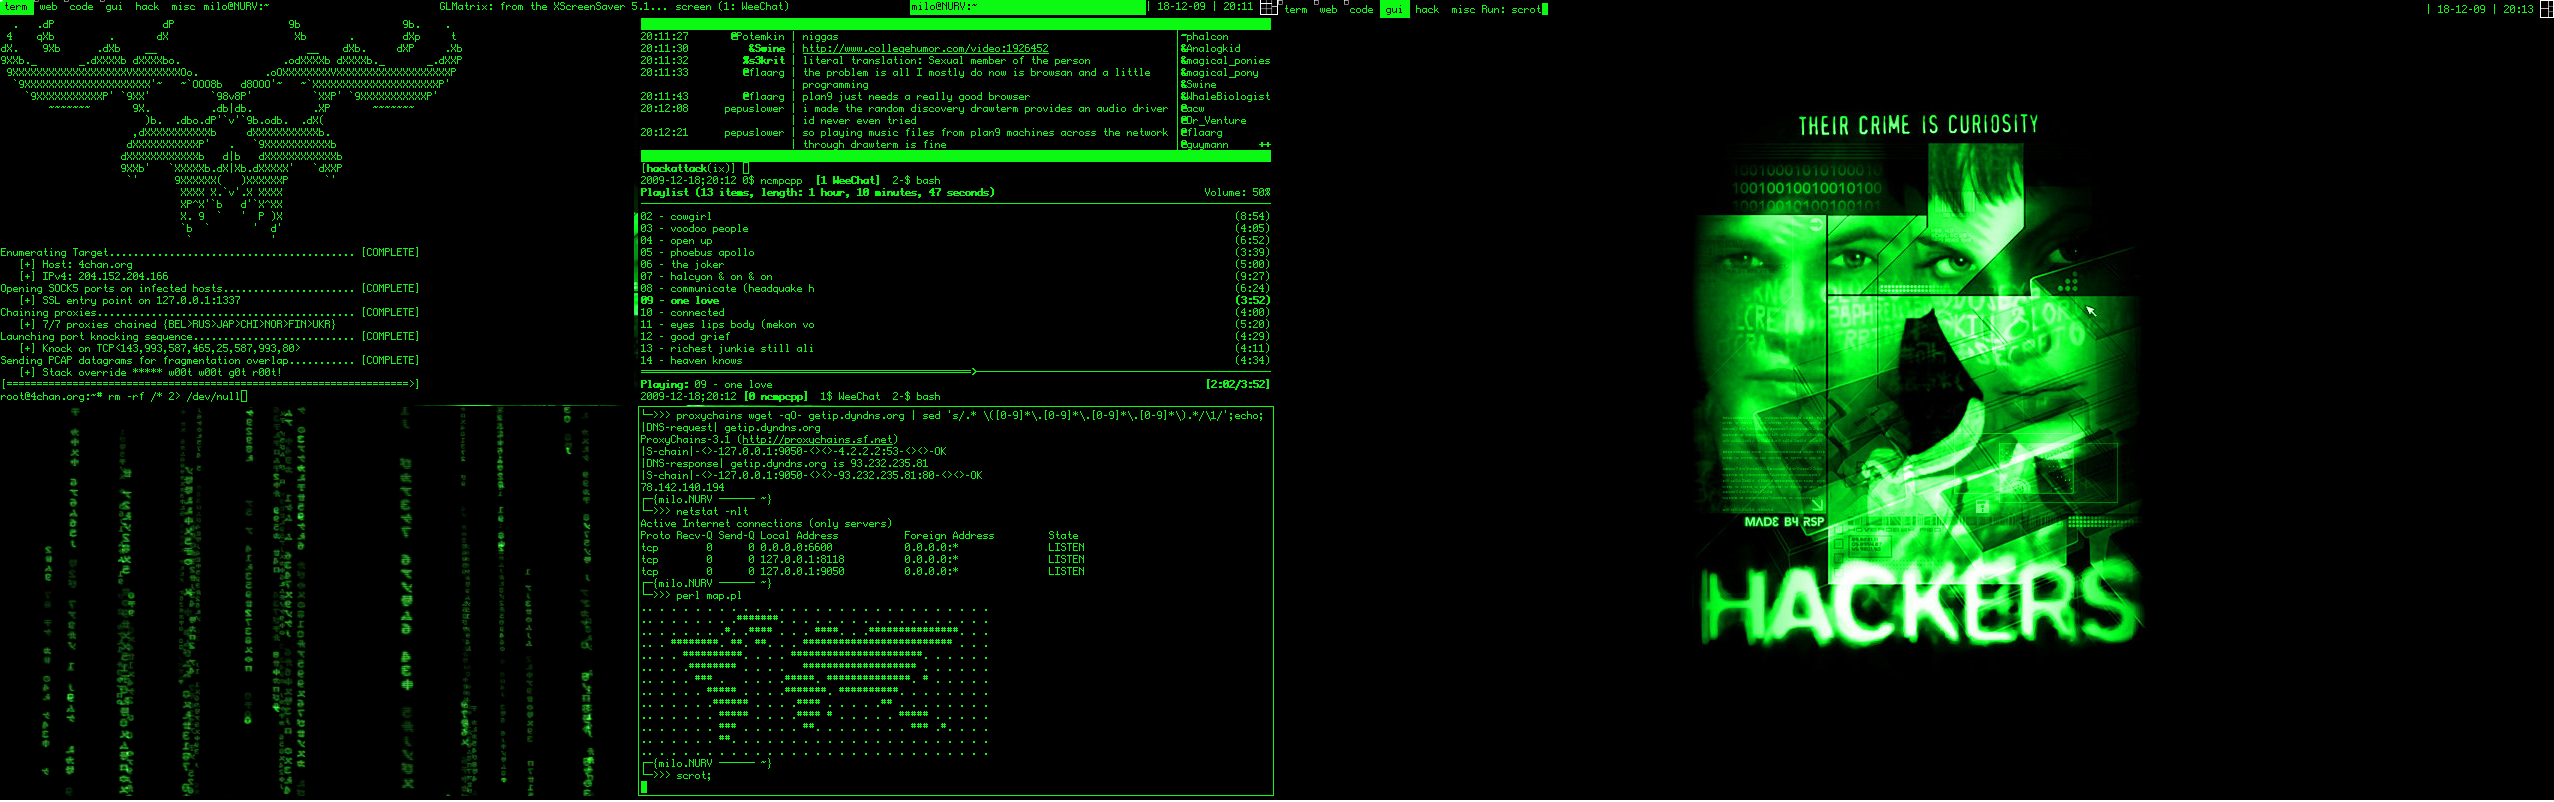This screenshot has width=2554, height=802.
Task: Select track '03 - voodoo people' in playlist
Action: tap(955, 228)
